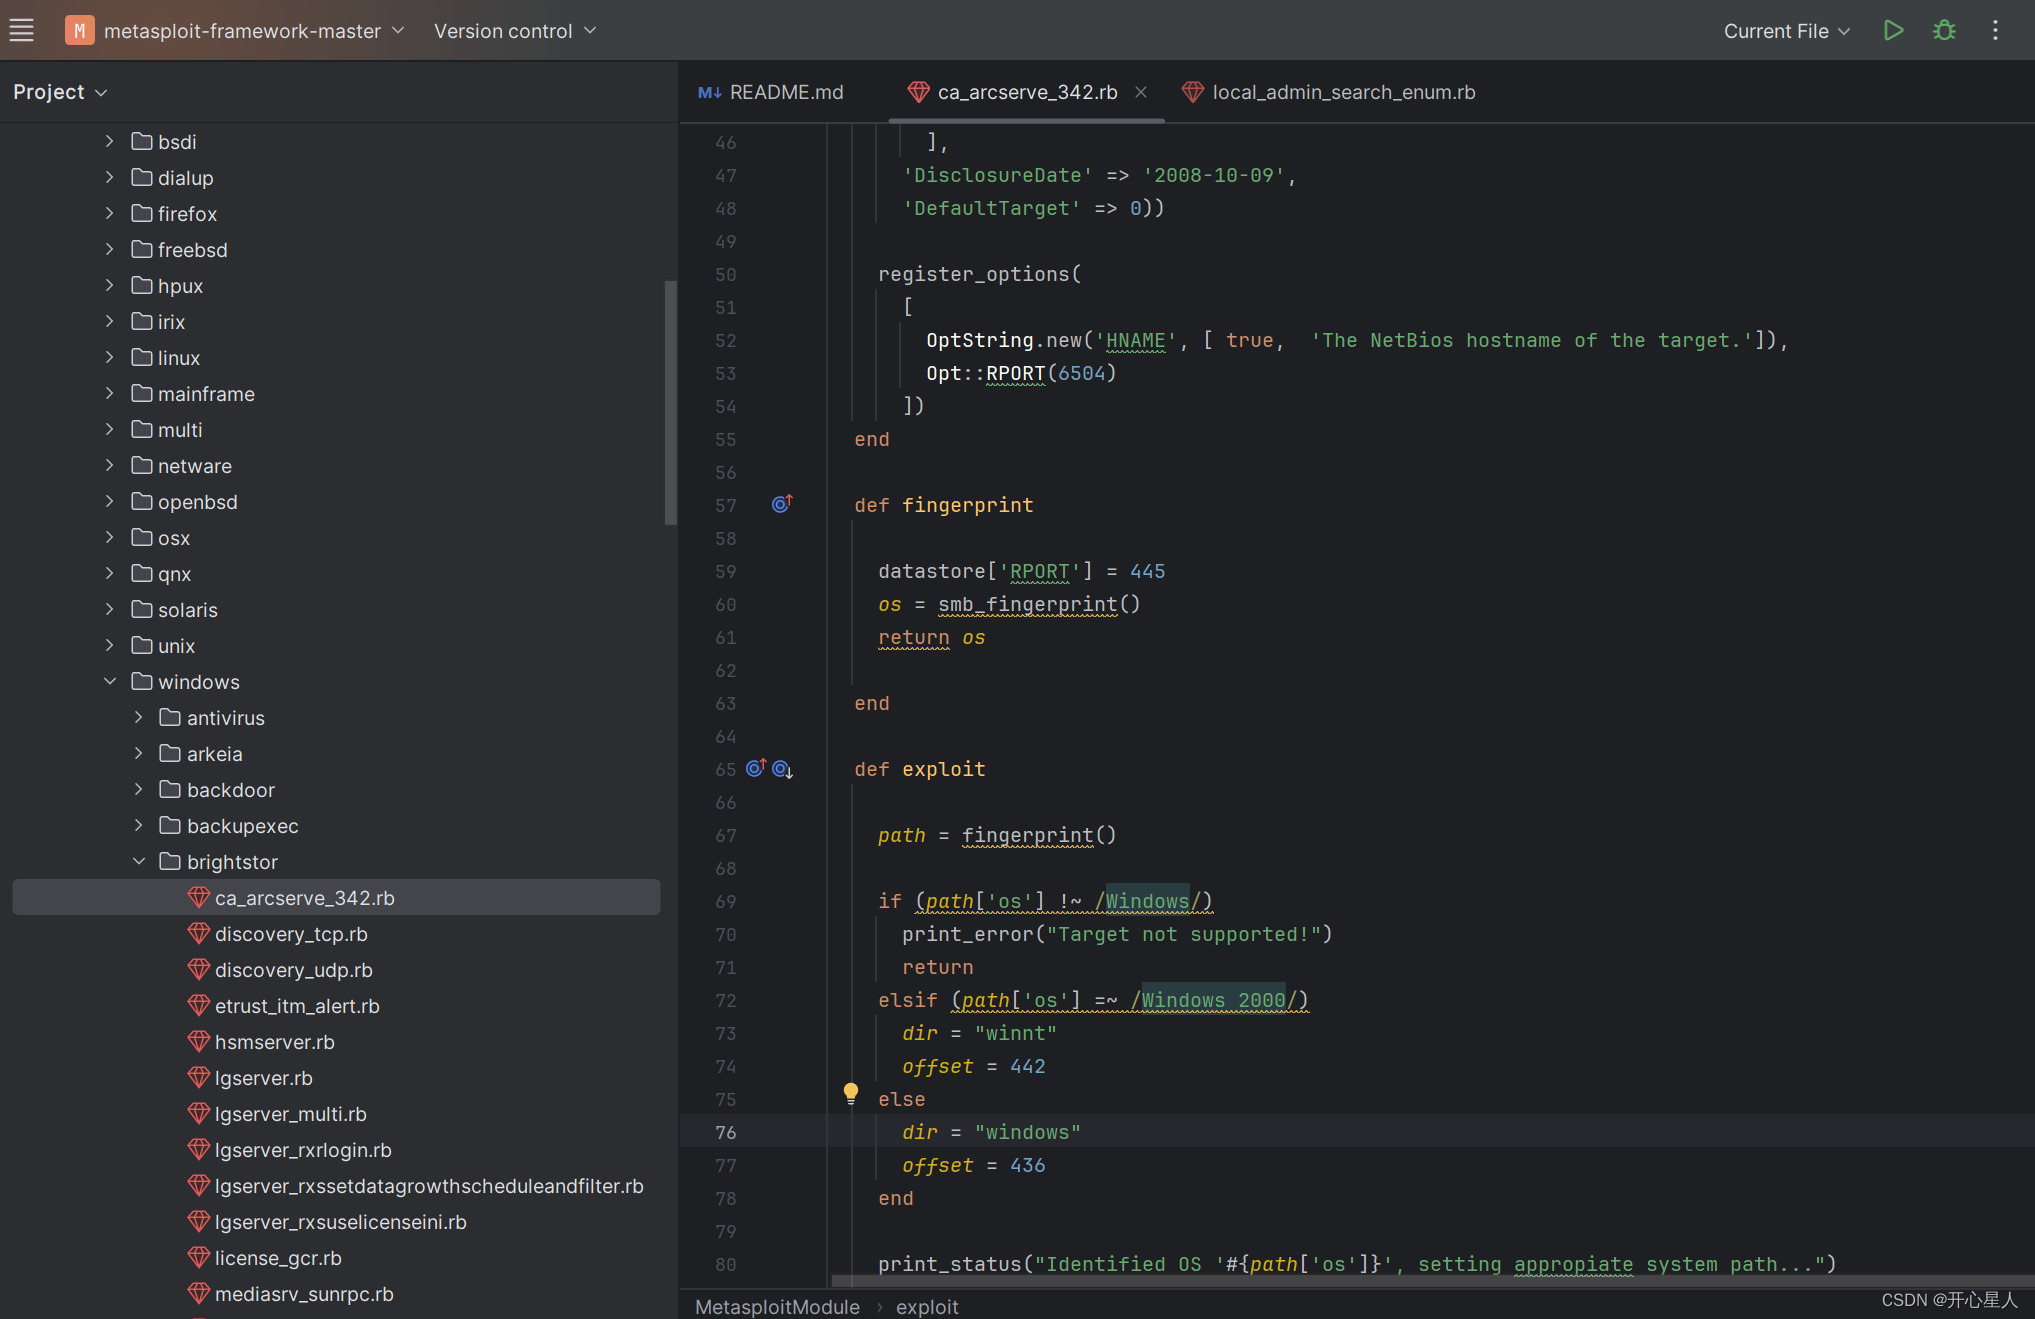This screenshot has height=1319, width=2035.
Task: Collapse the brightstor folder
Action: coord(139,861)
